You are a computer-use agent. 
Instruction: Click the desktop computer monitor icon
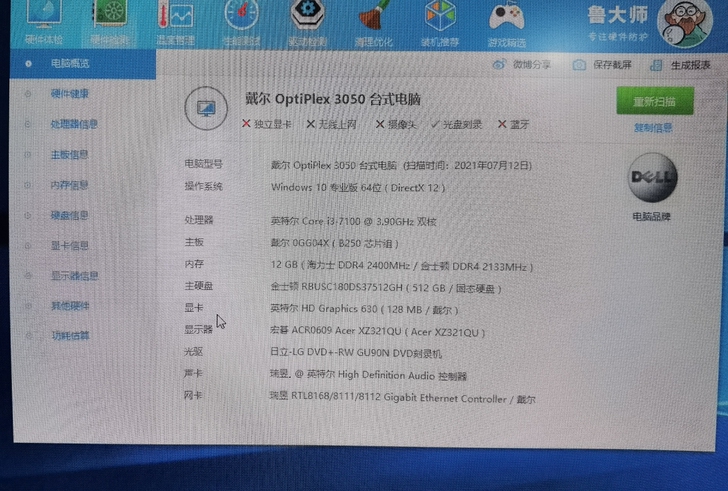click(206, 108)
